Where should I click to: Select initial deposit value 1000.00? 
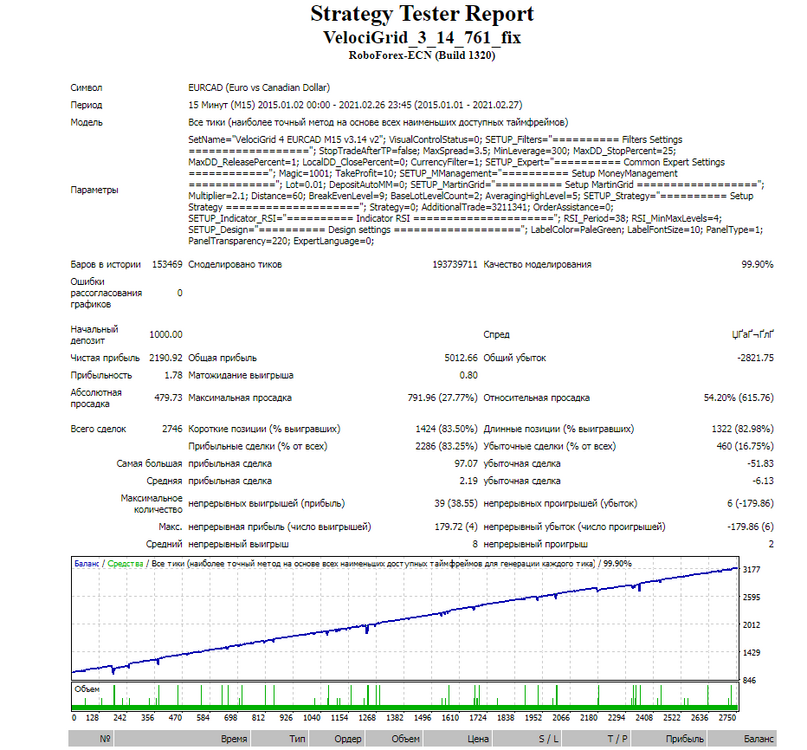click(x=166, y=335)
